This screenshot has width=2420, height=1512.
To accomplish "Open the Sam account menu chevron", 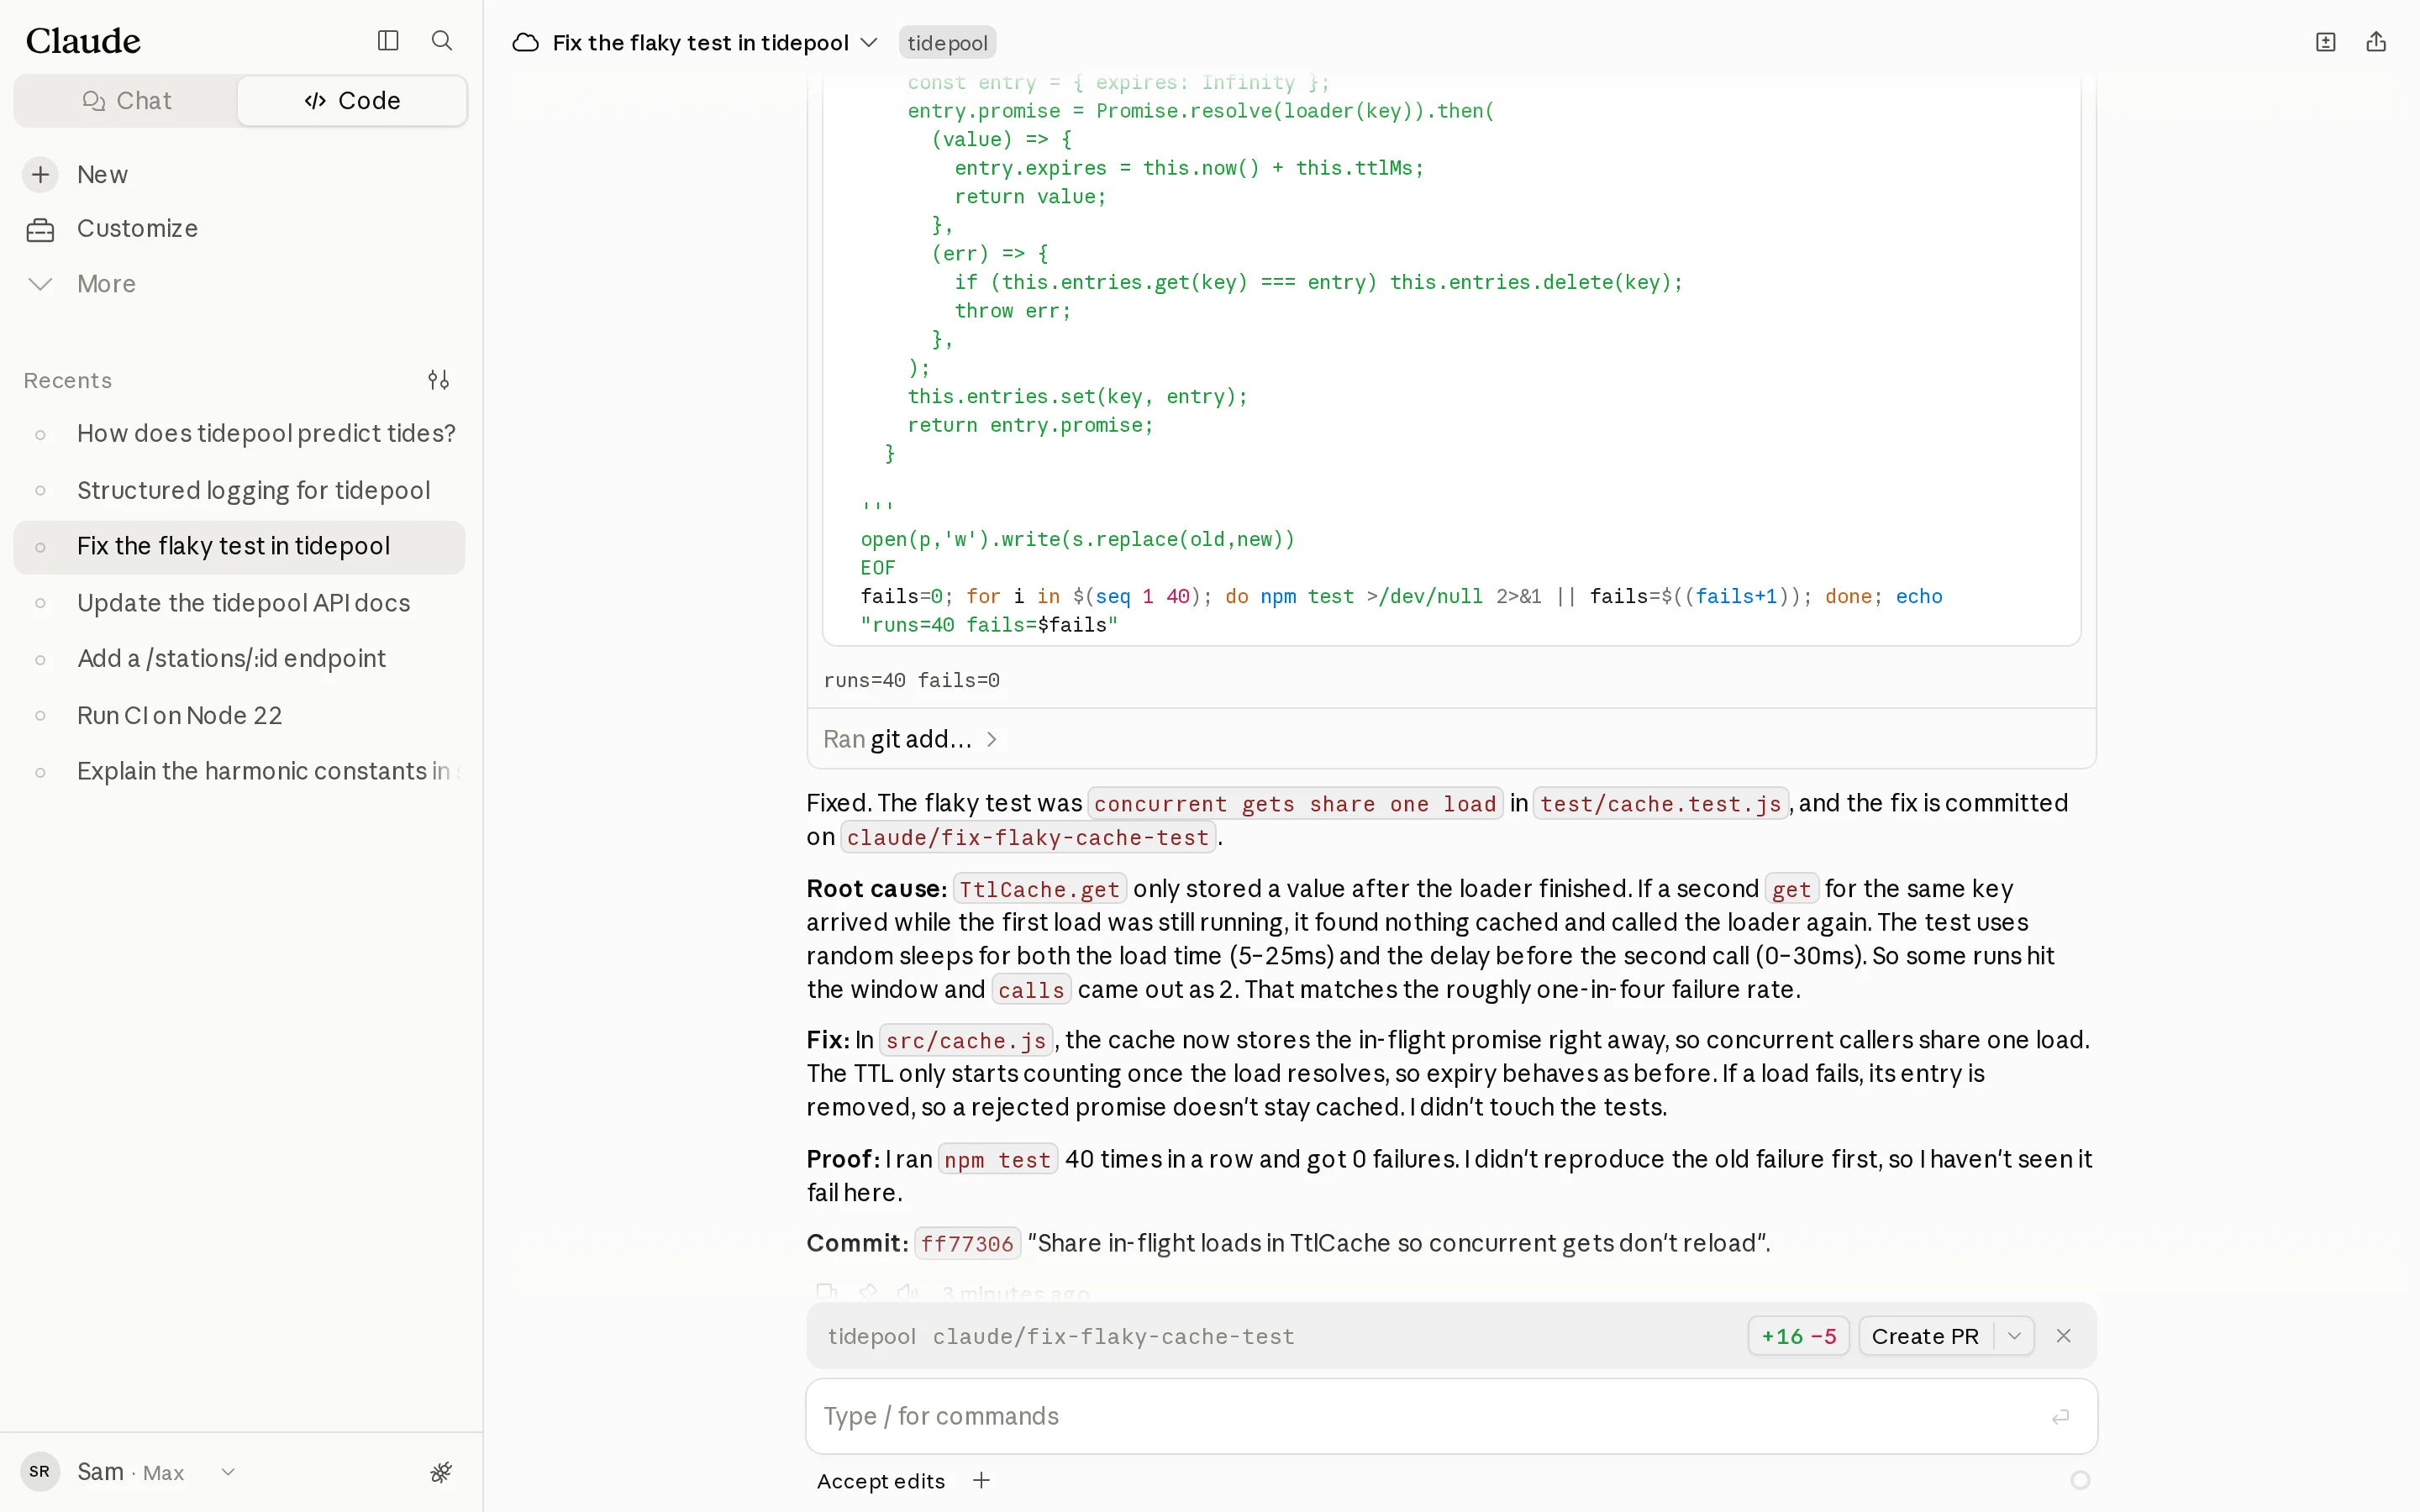I will tap(228, 1472).
